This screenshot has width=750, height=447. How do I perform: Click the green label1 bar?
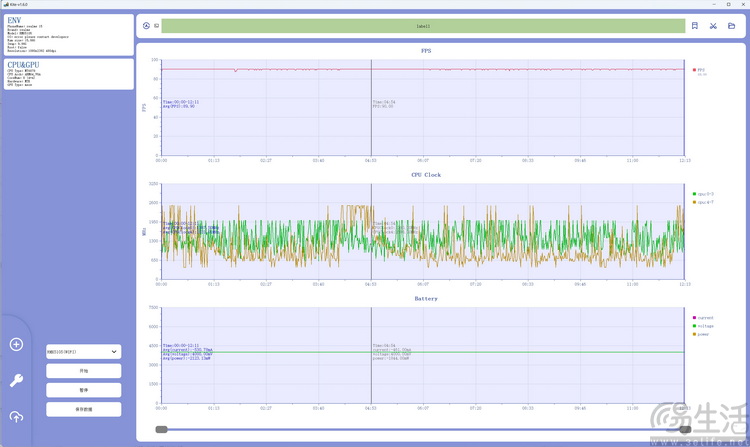point(422,26)
